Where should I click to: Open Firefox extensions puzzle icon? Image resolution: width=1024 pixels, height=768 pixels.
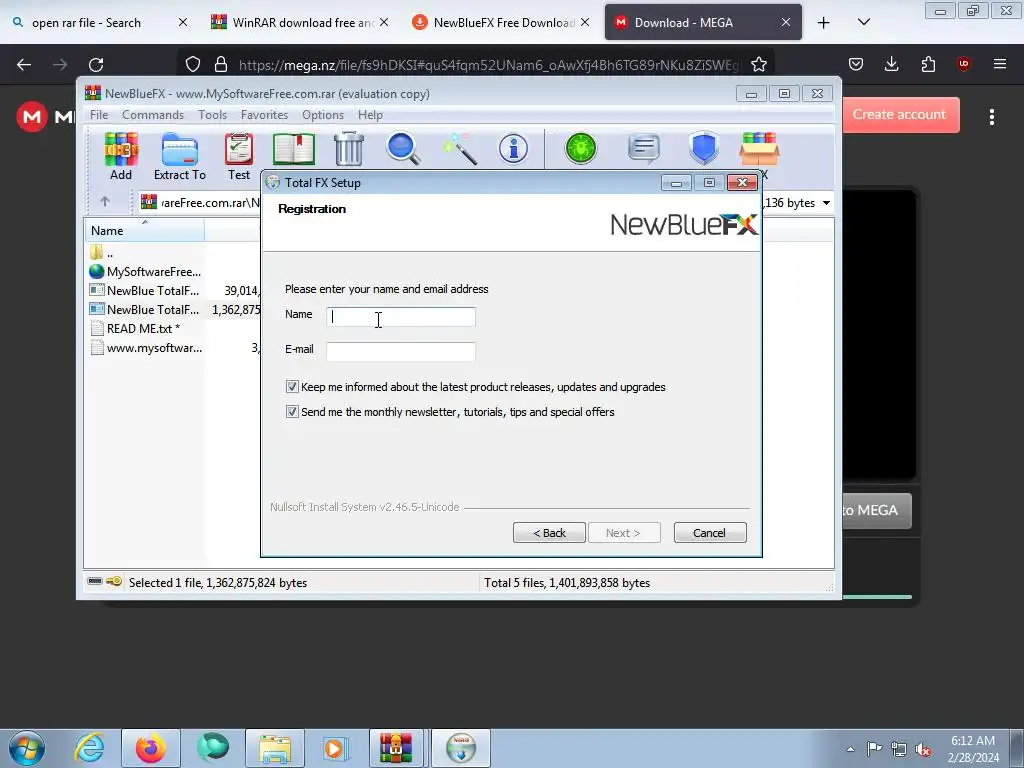tap(928, 64)
